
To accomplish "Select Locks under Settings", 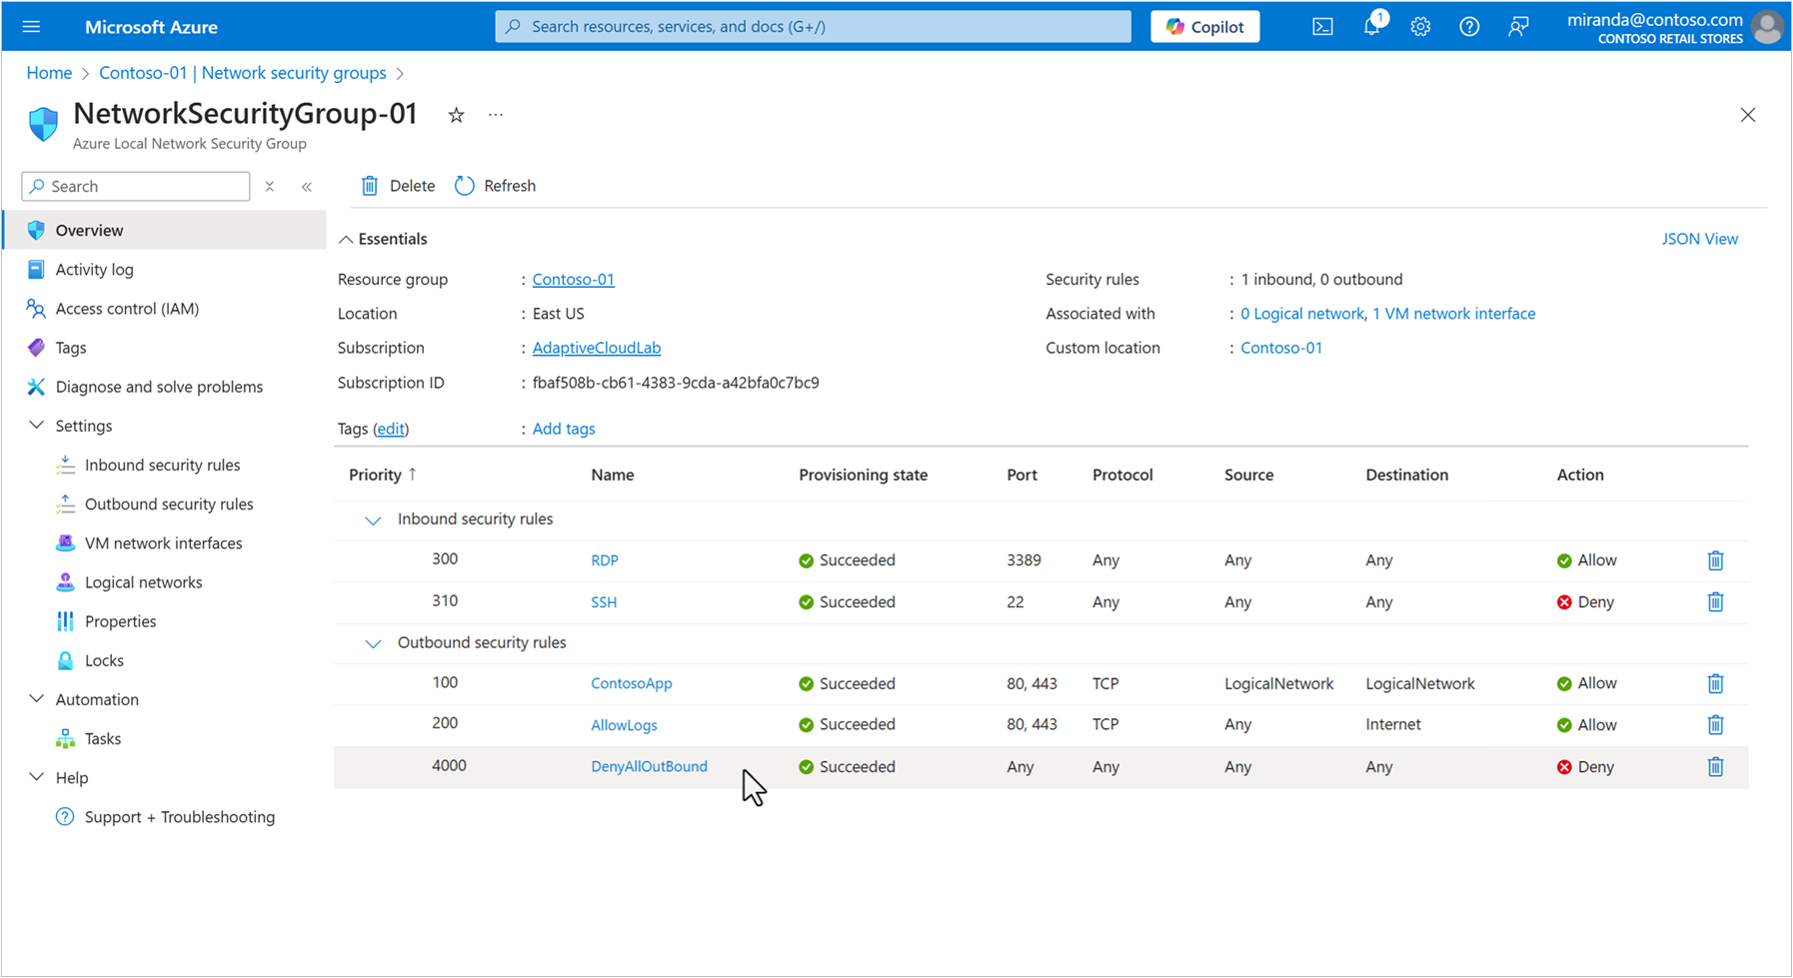I will click(x=102, y=660).
